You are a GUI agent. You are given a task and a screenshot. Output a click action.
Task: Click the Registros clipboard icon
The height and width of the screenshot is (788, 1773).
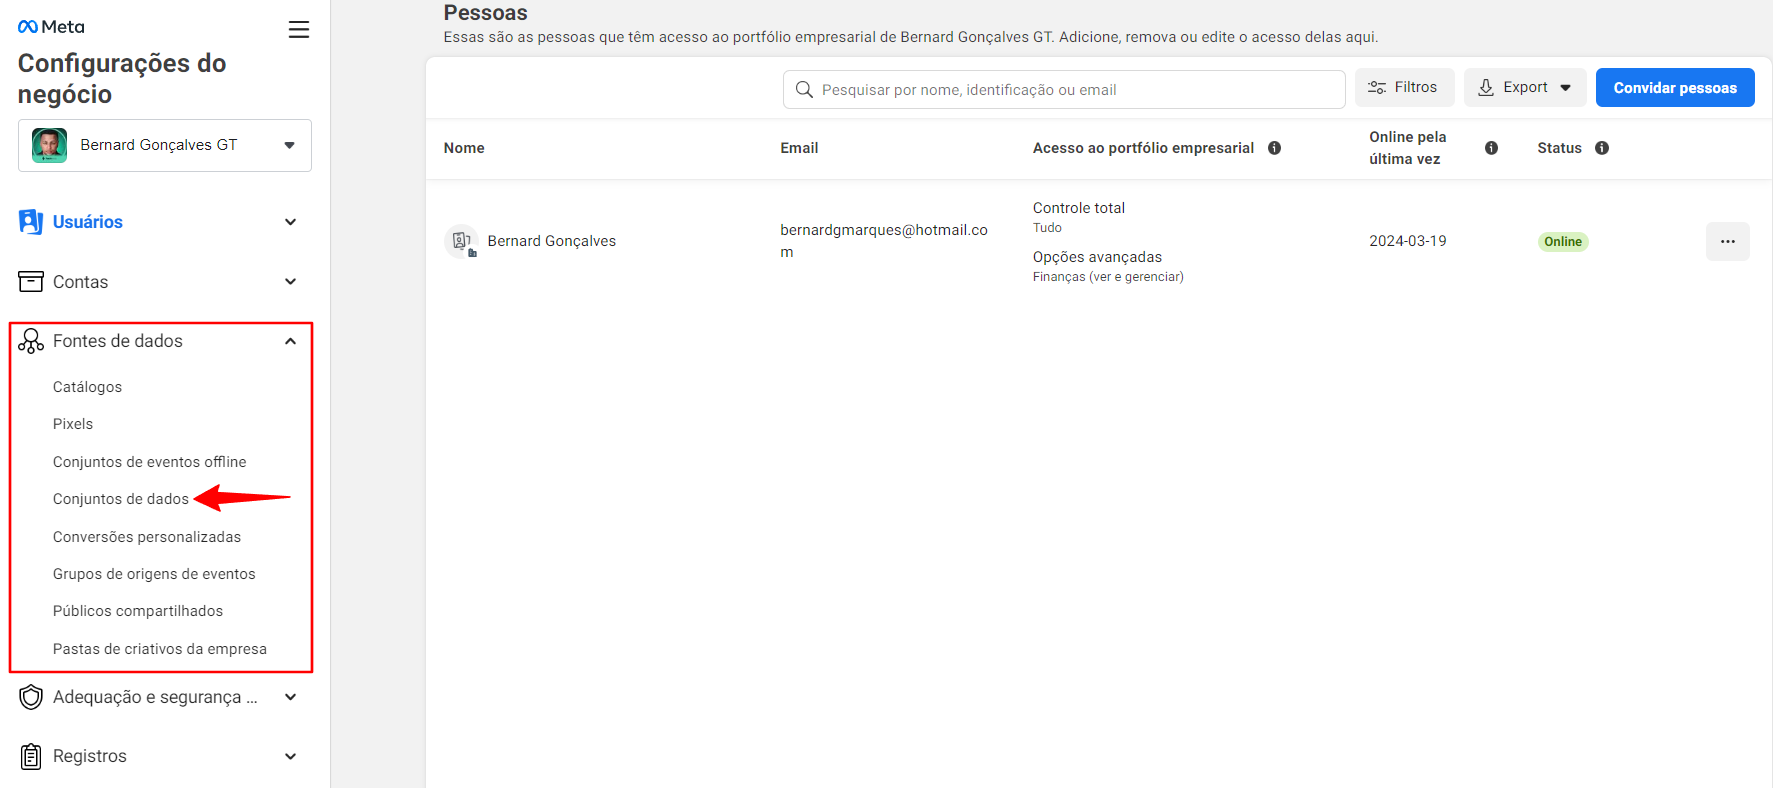click(x=31, y=756)
